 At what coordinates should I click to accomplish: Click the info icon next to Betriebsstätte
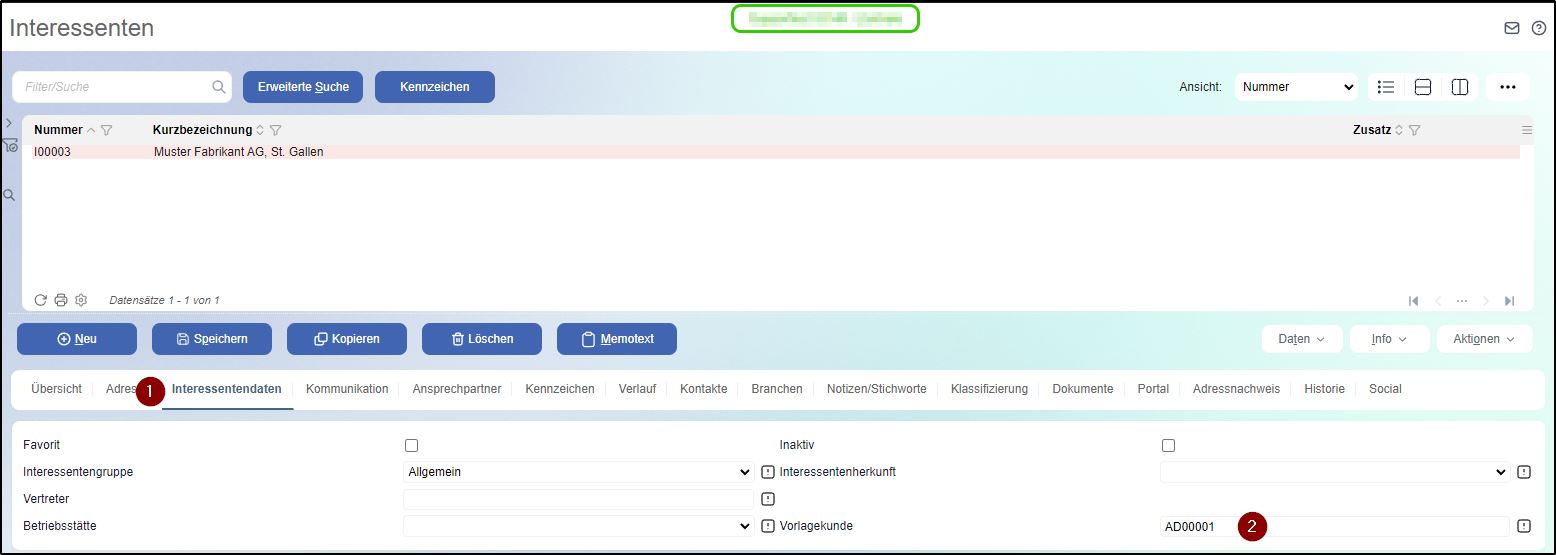click(768, 526)
